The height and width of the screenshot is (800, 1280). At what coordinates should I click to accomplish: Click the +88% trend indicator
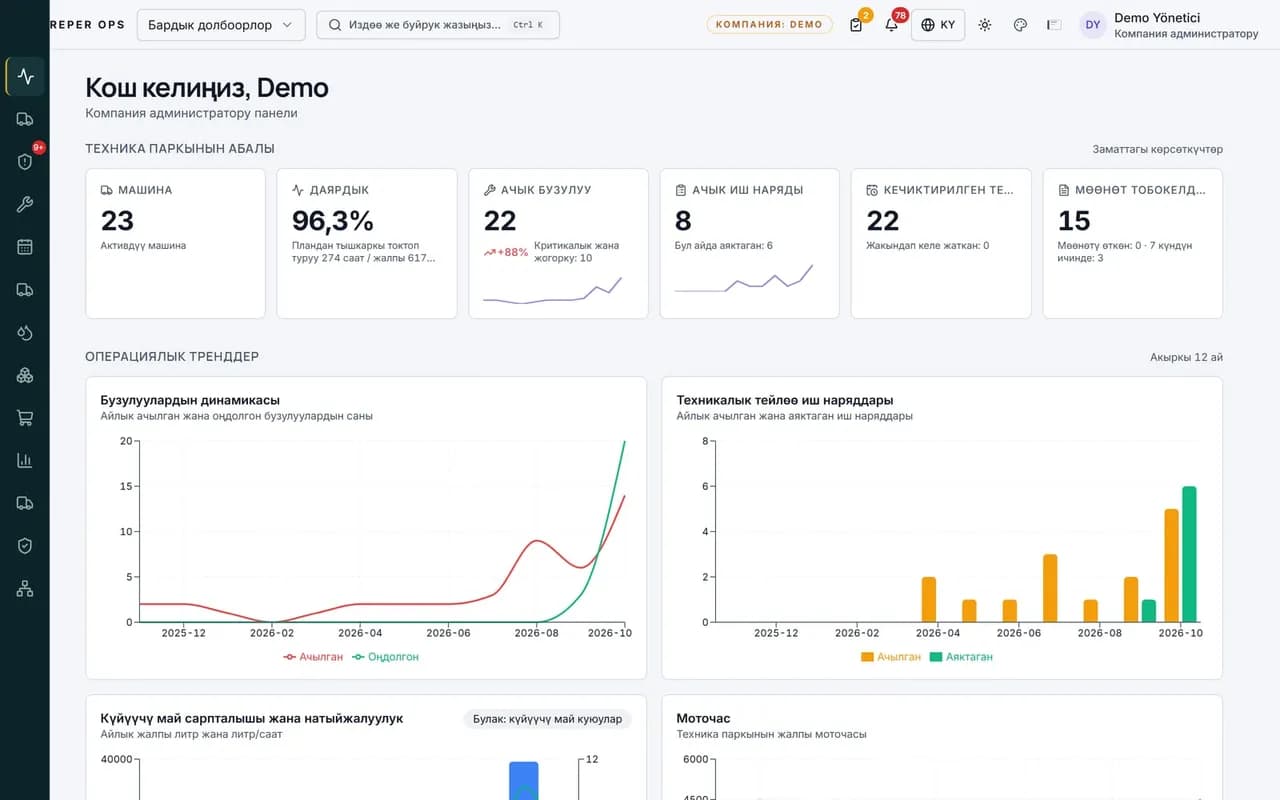[x=506, y=252]
